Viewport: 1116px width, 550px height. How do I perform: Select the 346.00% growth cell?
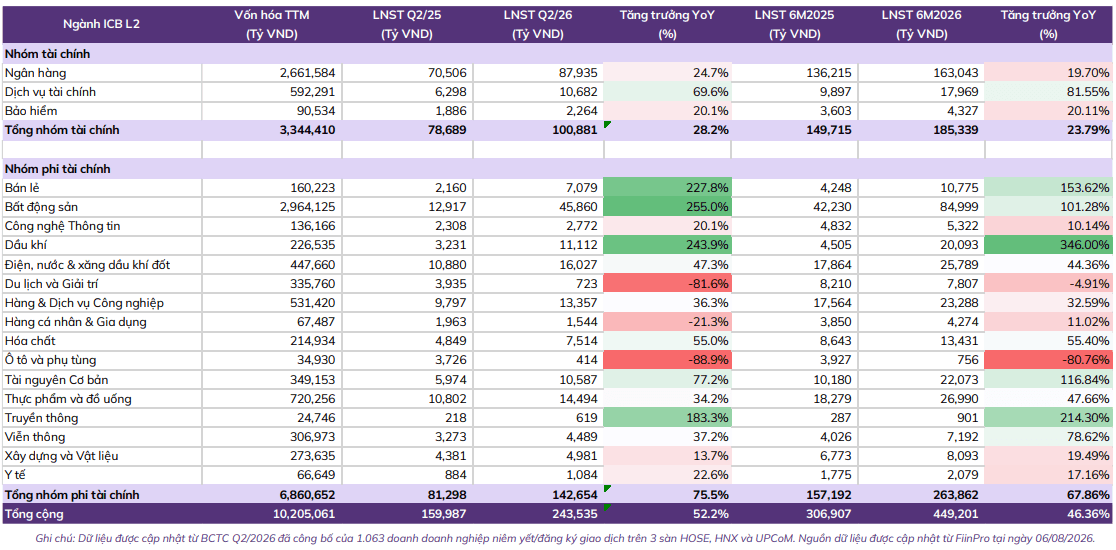[1049, 245]
